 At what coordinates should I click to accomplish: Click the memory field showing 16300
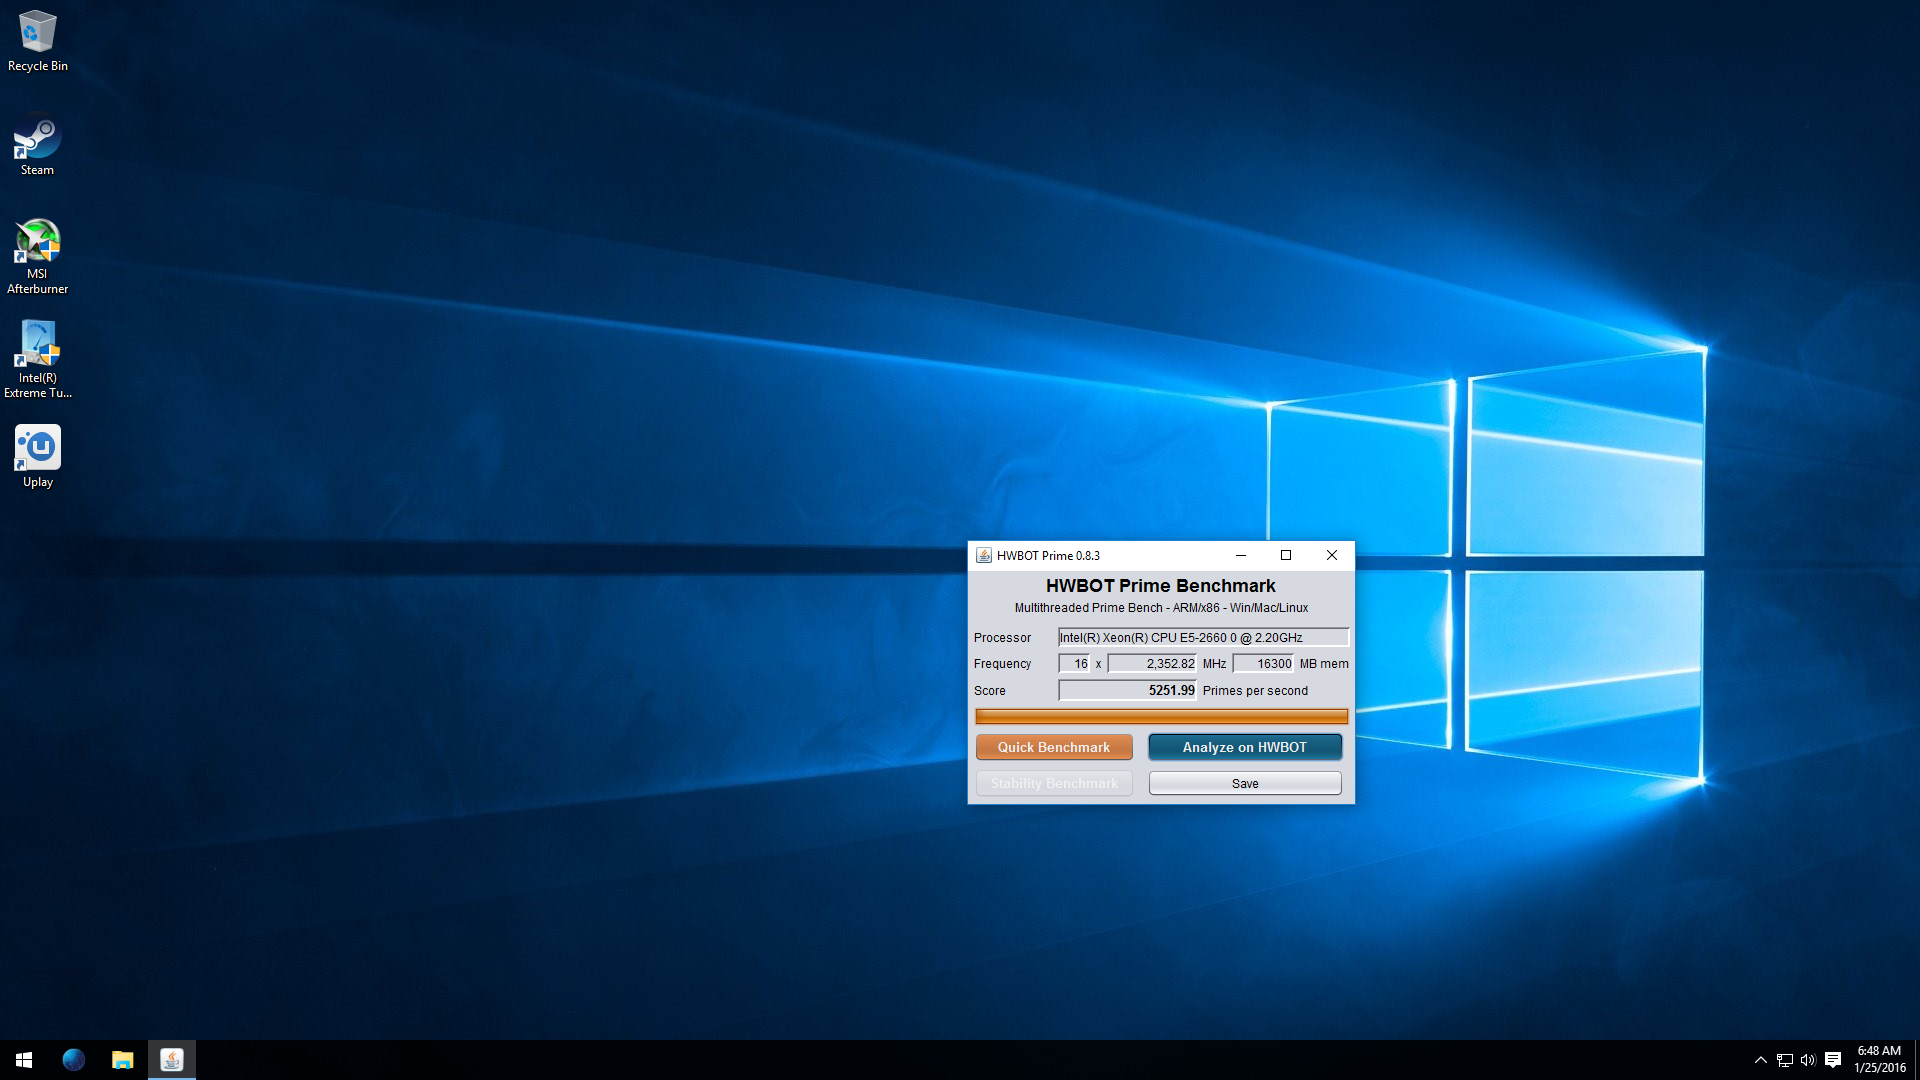tap(1264, 664)
